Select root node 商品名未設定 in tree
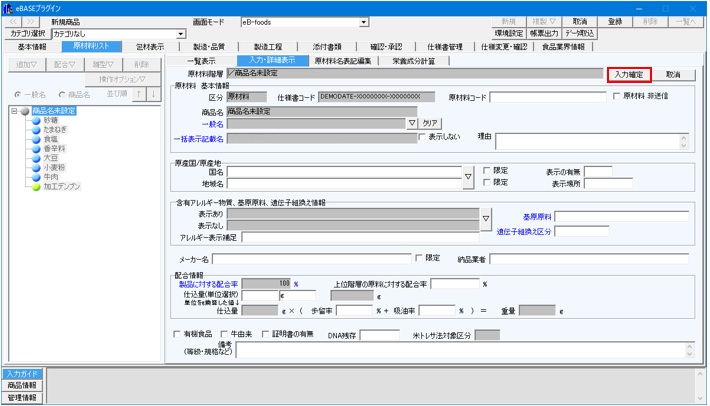 click(54, 111)
